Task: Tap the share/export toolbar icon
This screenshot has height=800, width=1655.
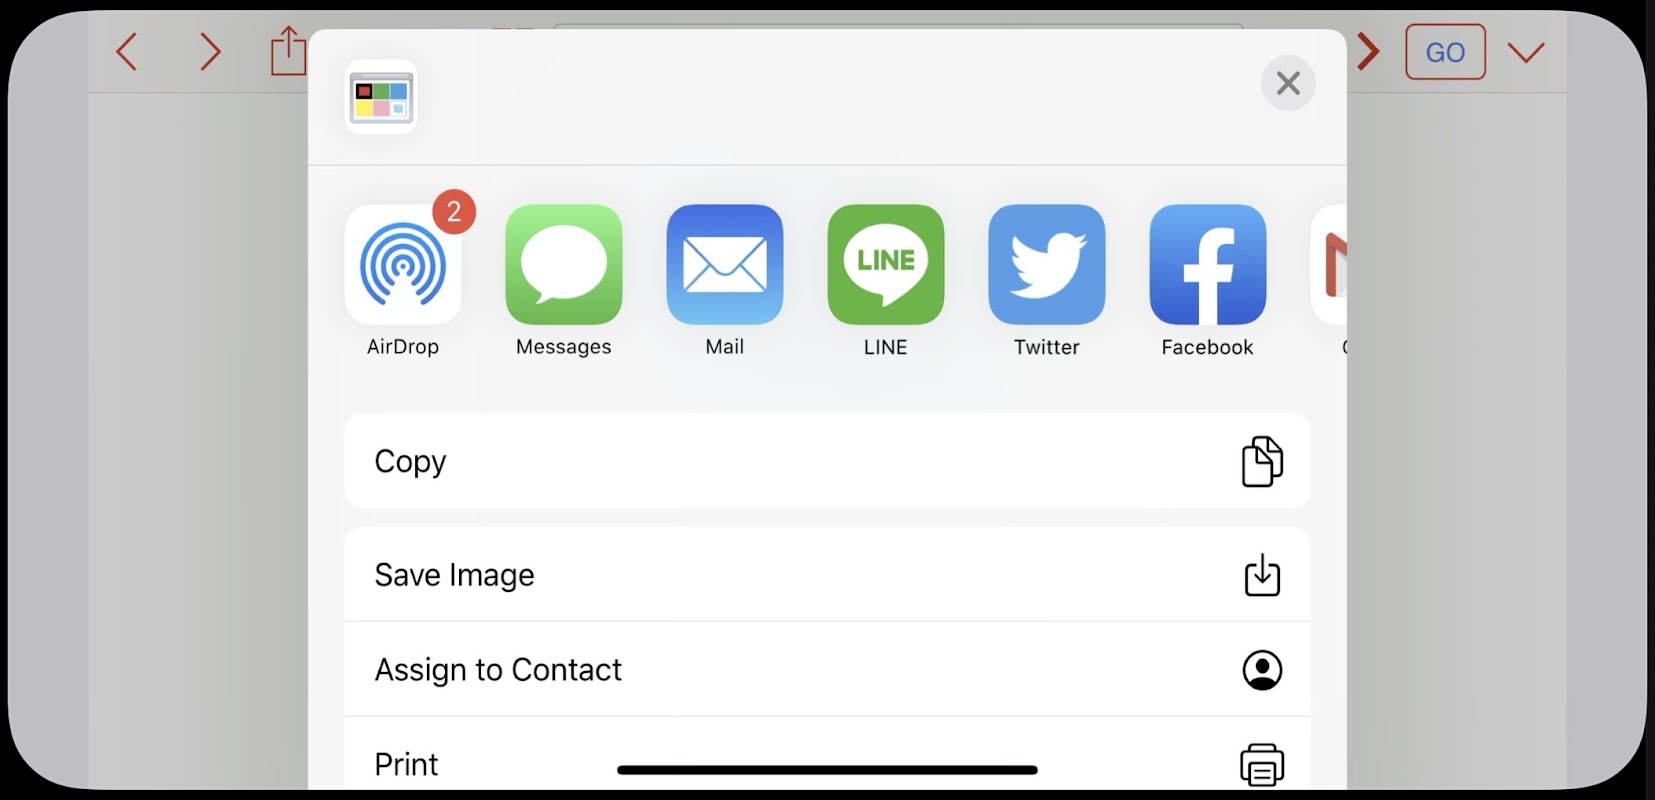Action: coord(288,51)
